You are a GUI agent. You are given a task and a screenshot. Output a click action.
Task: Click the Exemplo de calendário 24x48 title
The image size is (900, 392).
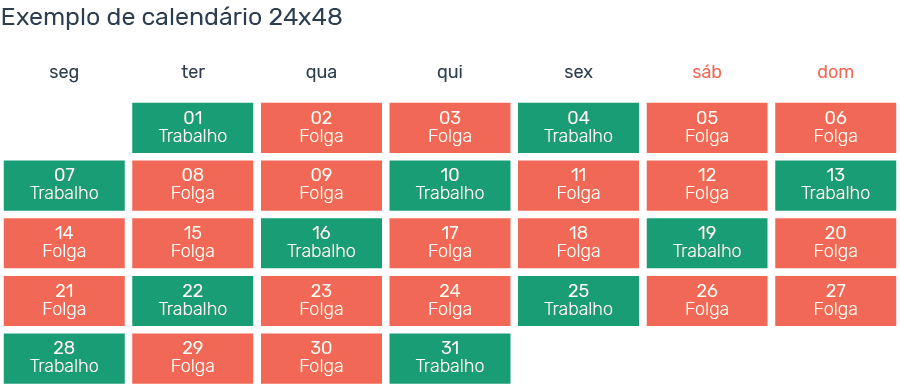tap(172, 18)
